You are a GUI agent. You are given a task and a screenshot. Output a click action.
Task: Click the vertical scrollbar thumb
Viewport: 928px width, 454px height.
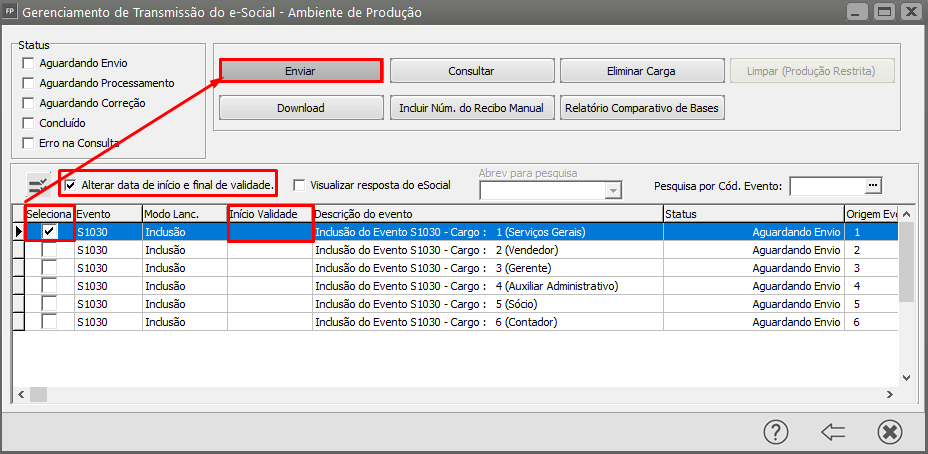click(906, 263)
